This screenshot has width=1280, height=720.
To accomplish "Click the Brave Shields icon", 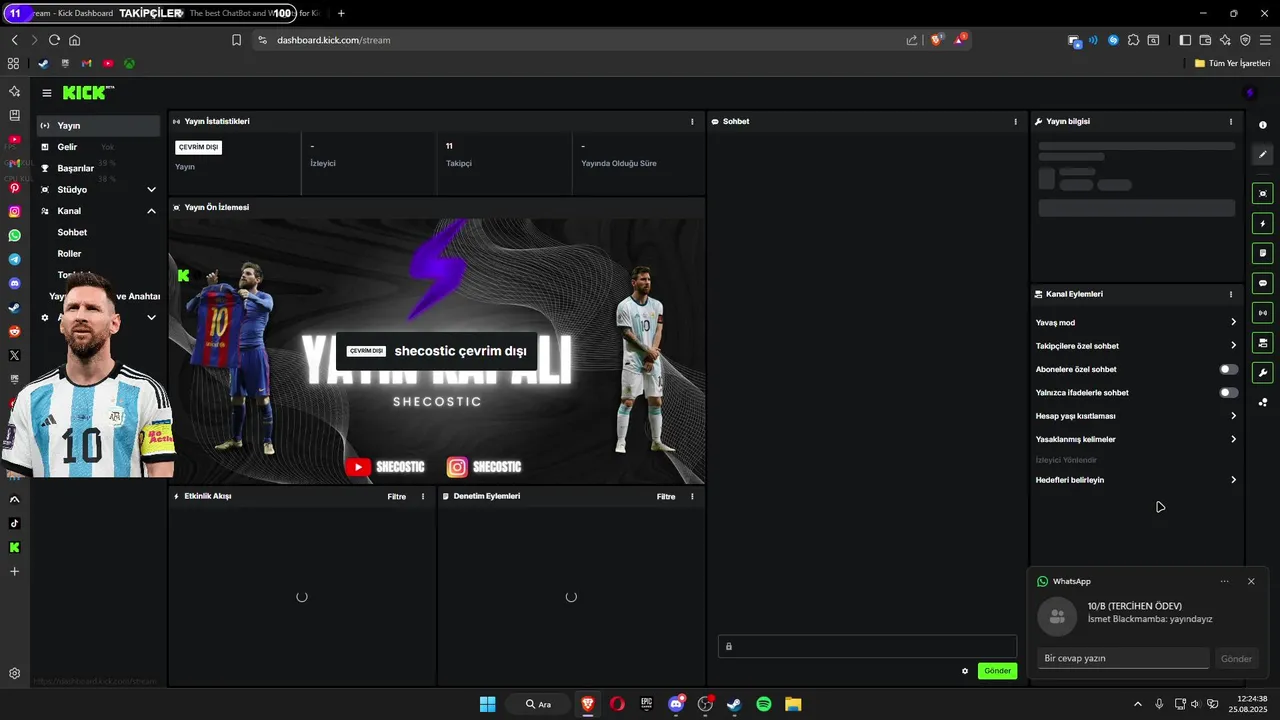I will pyautogui.click(x=936, y=40).
